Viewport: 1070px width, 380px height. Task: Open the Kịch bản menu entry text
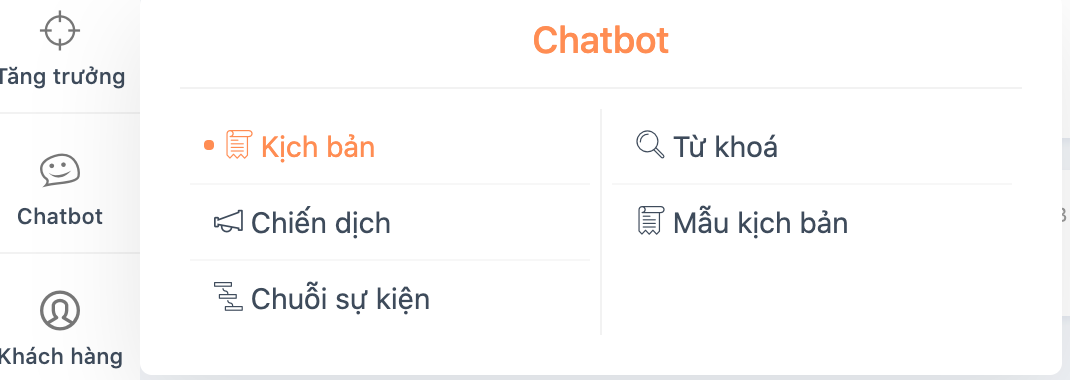318,147
